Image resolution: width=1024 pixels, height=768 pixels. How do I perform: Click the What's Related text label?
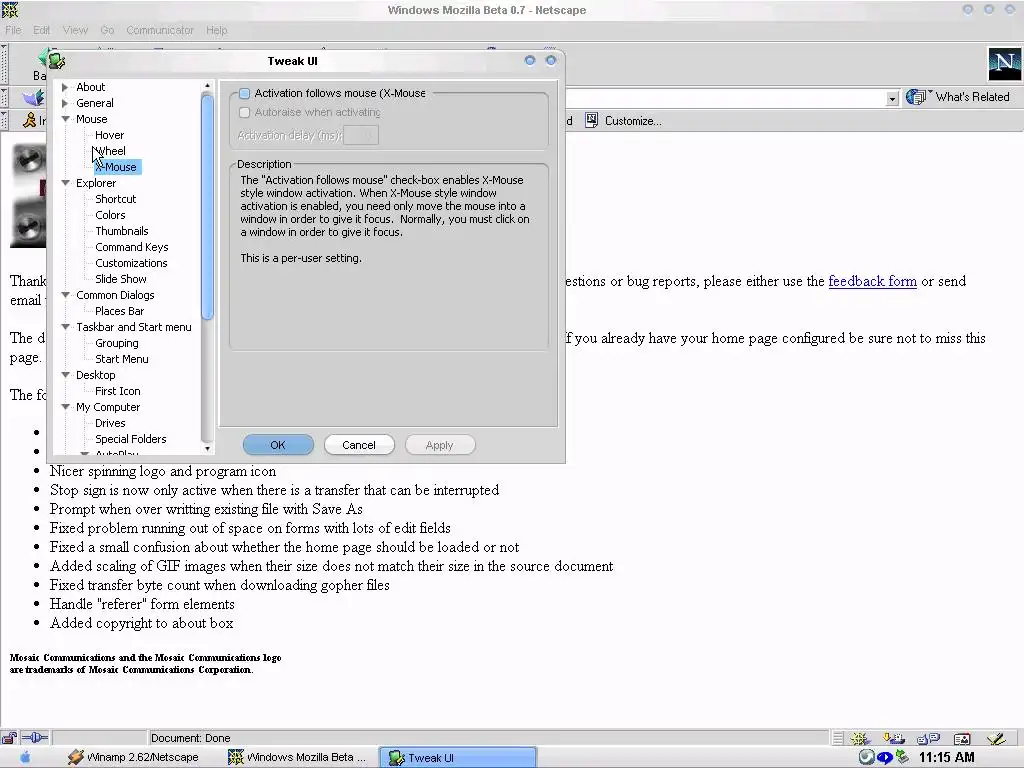click(x=972, y=97)
